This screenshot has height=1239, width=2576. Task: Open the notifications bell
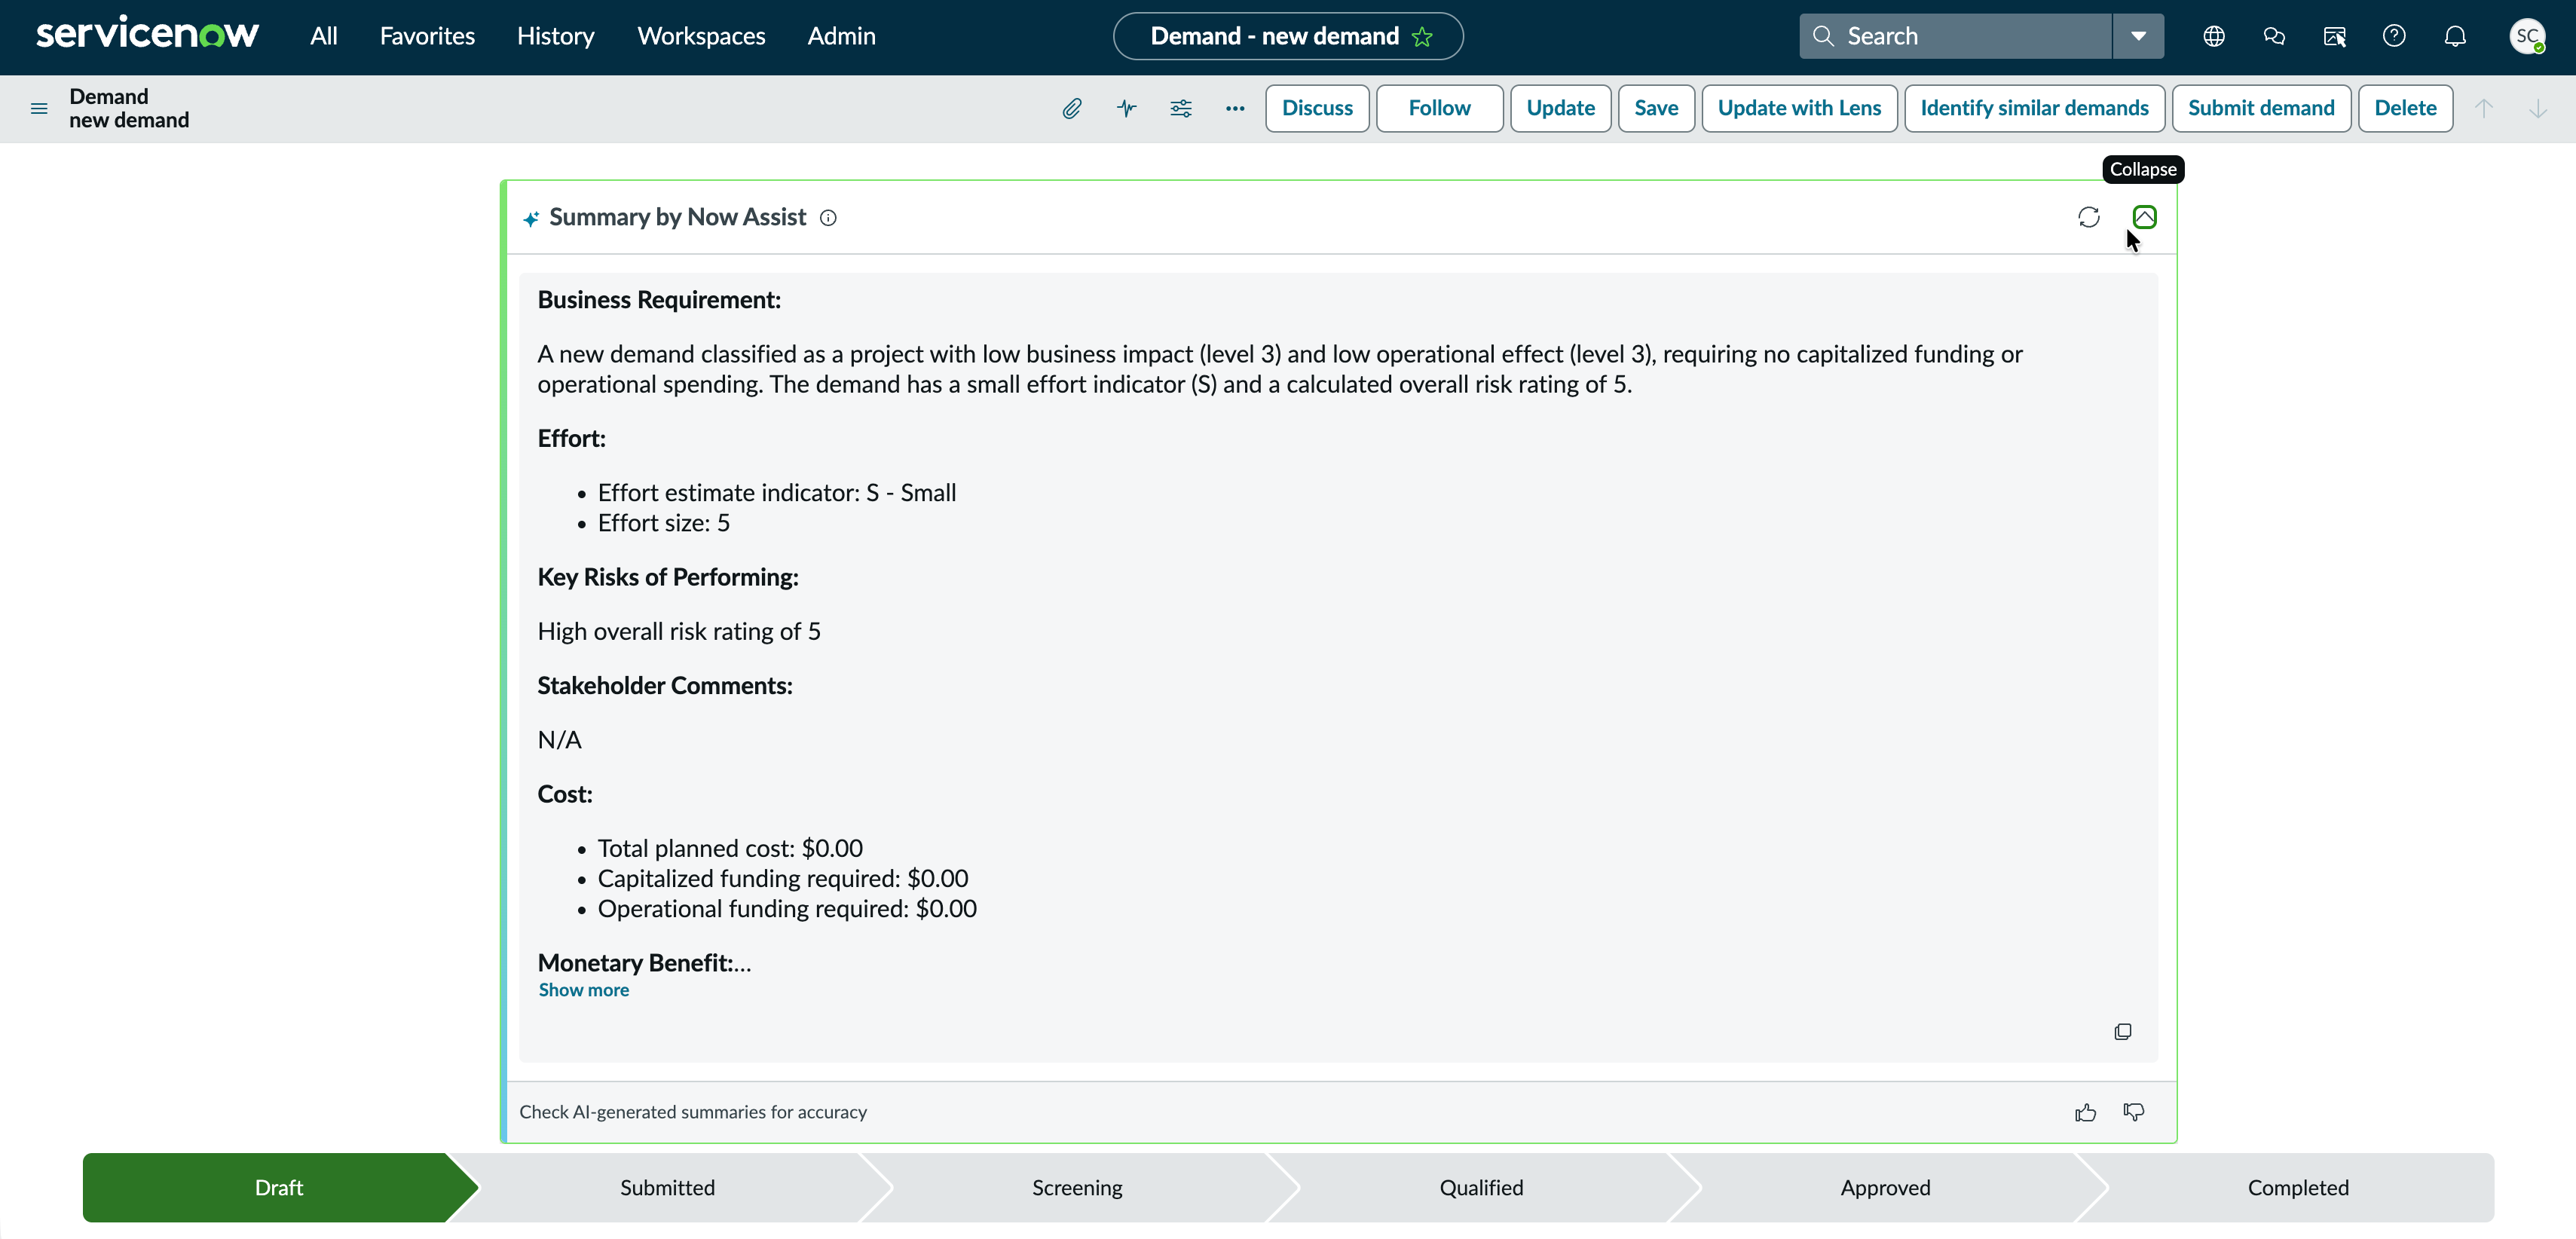point(2455,36)
